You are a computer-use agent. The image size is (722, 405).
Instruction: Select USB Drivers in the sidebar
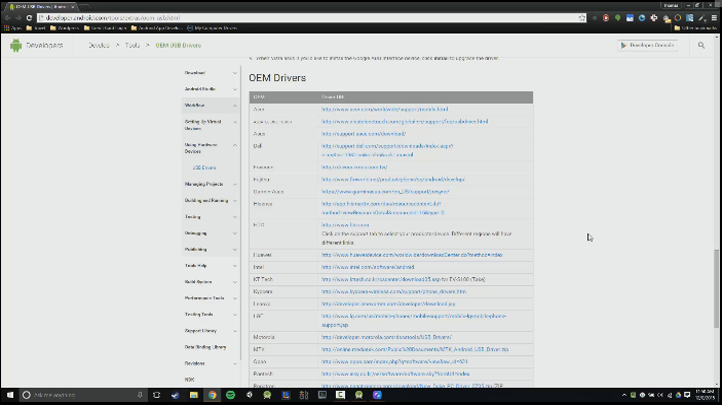coord(204,168)
